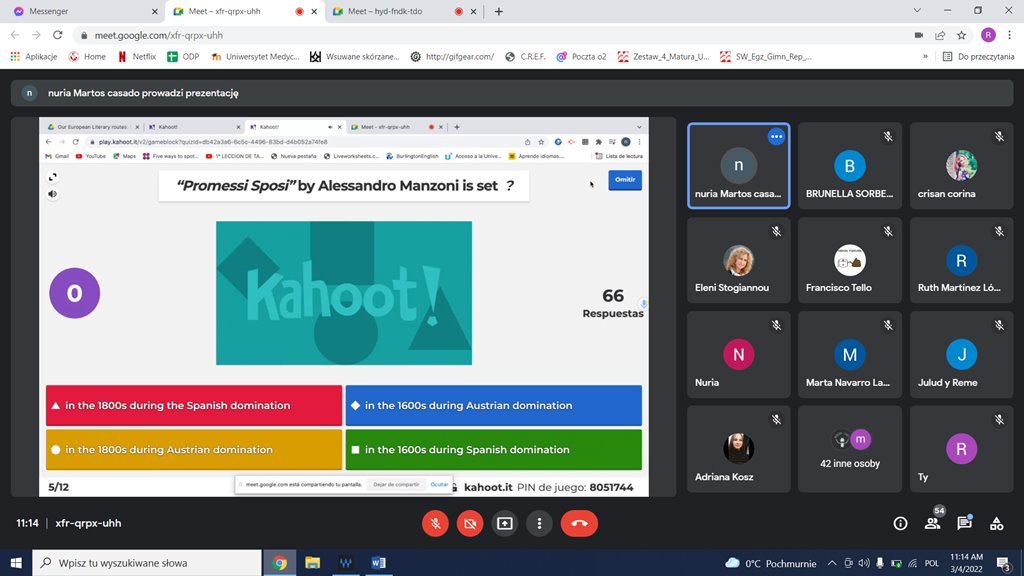
Task: Toggle Kahoot fullscreen arrows icon
Action: [x=53, y=177]
